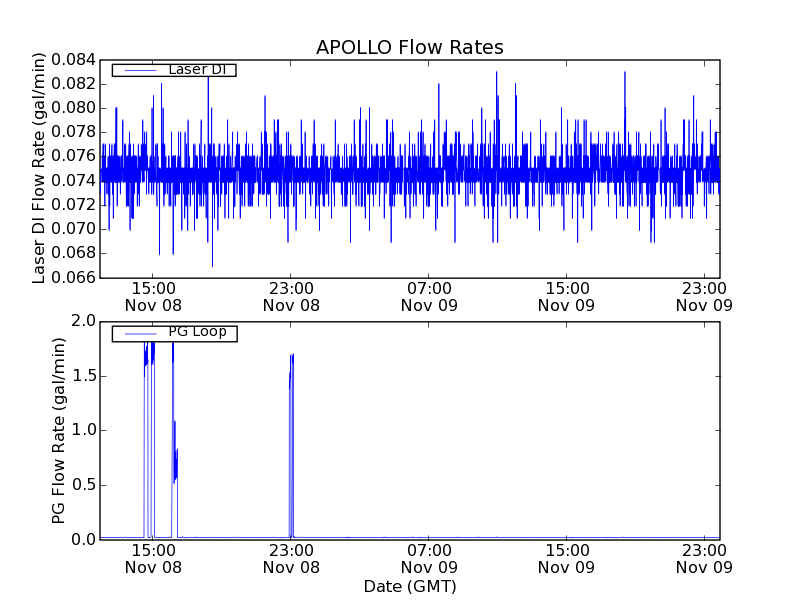
Task: Click top plot's "15:00 Nov 09" time label
Action: pos(566,296)
